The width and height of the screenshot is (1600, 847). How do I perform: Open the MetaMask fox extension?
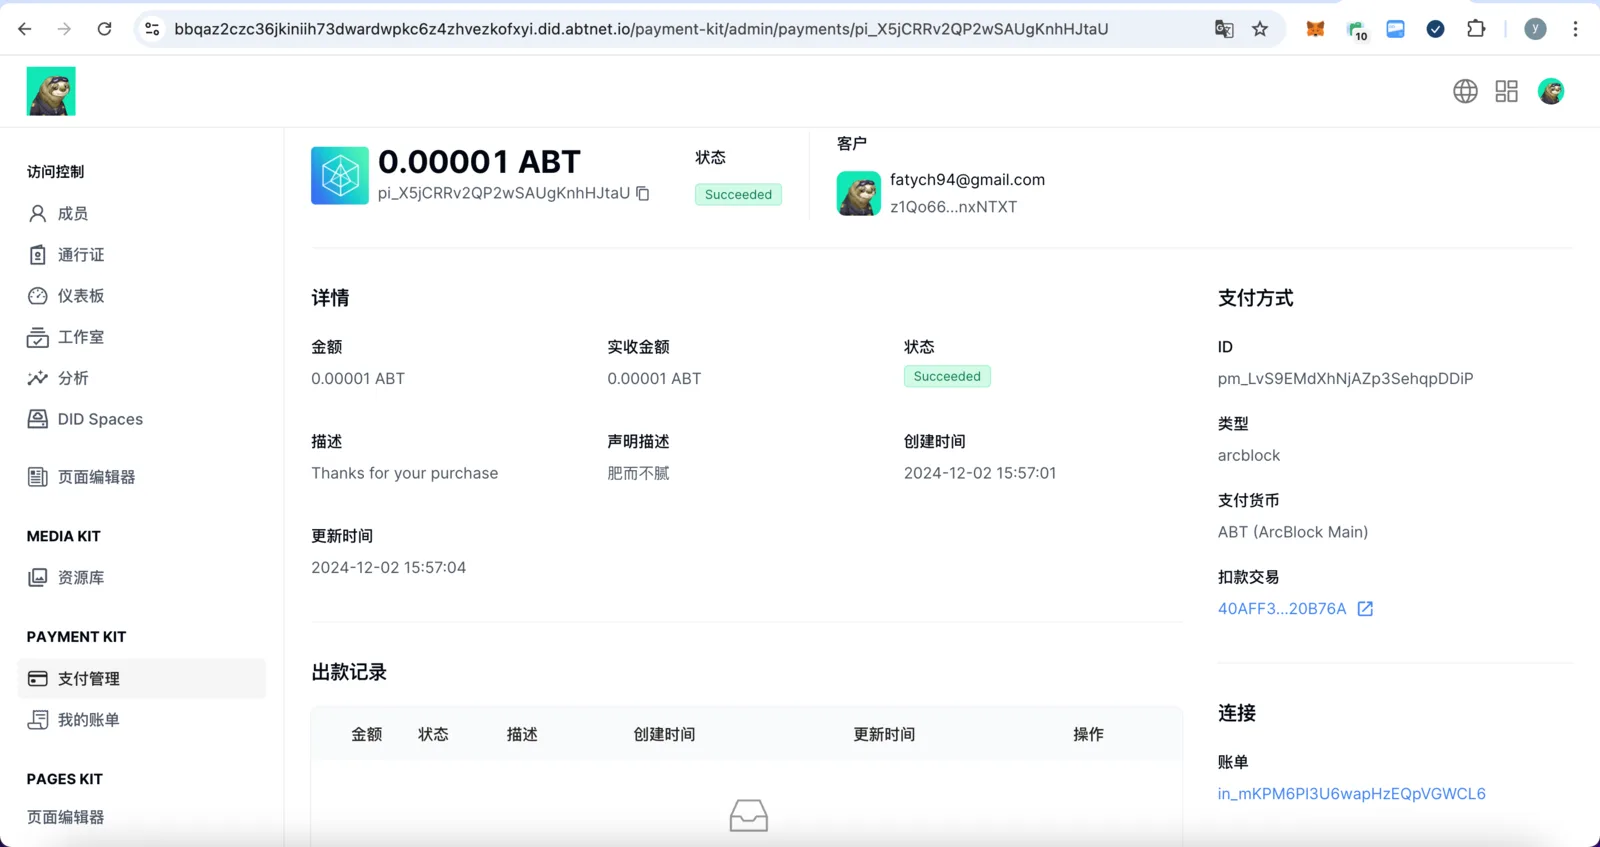1315,29
